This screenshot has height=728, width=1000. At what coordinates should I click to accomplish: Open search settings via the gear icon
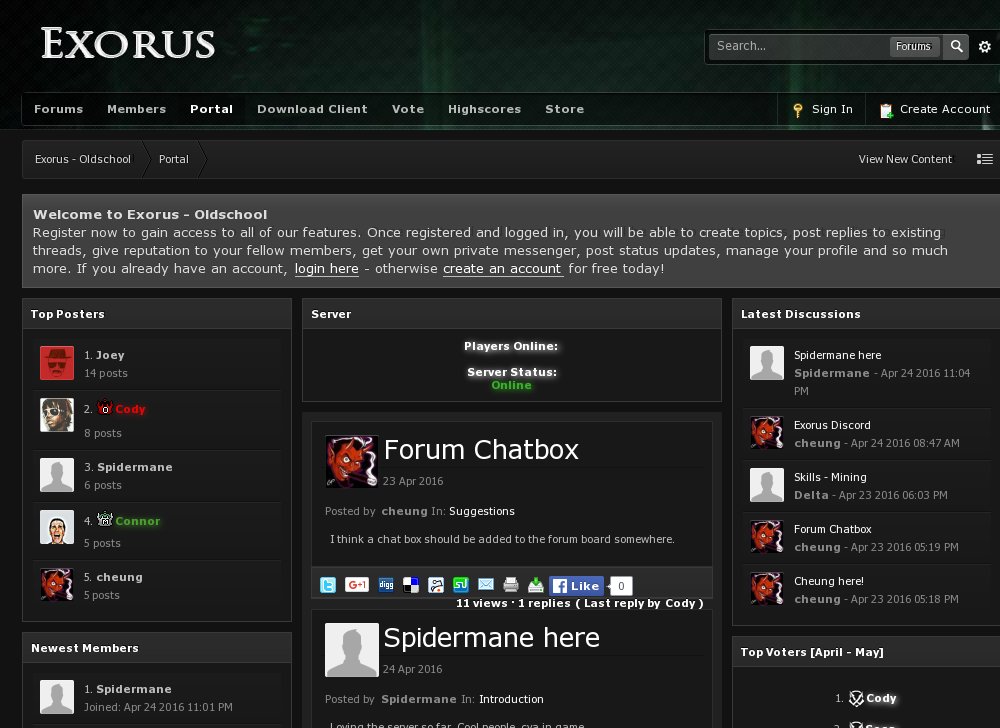(x=984, y=46)
